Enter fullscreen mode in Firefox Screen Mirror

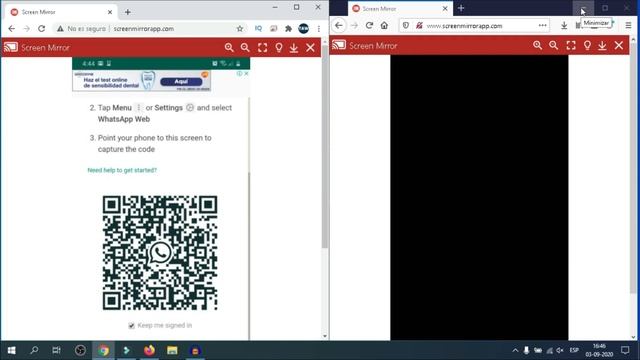click(571, 45)
